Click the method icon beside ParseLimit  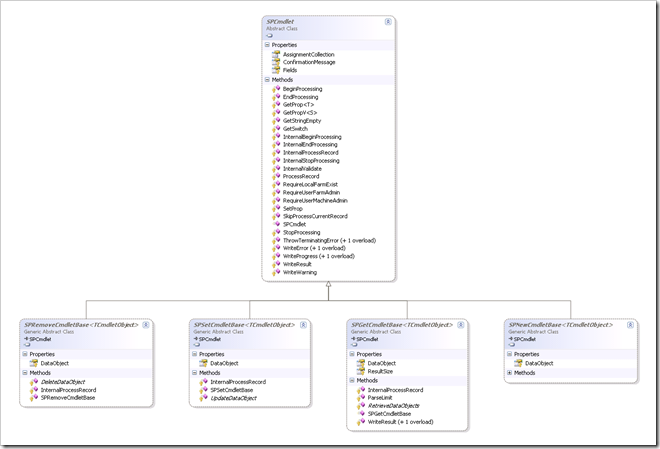[361, 398]
